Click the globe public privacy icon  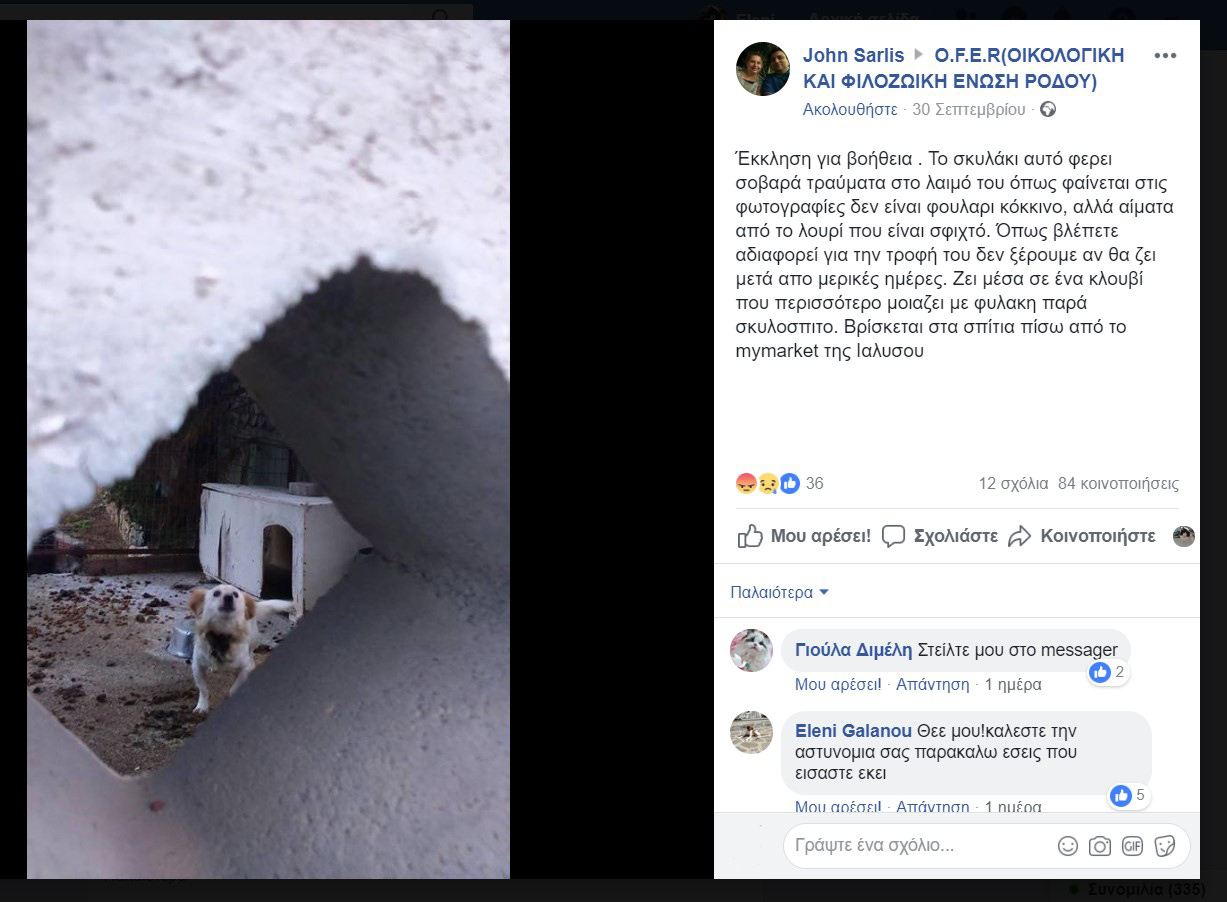click(1048, 110)
